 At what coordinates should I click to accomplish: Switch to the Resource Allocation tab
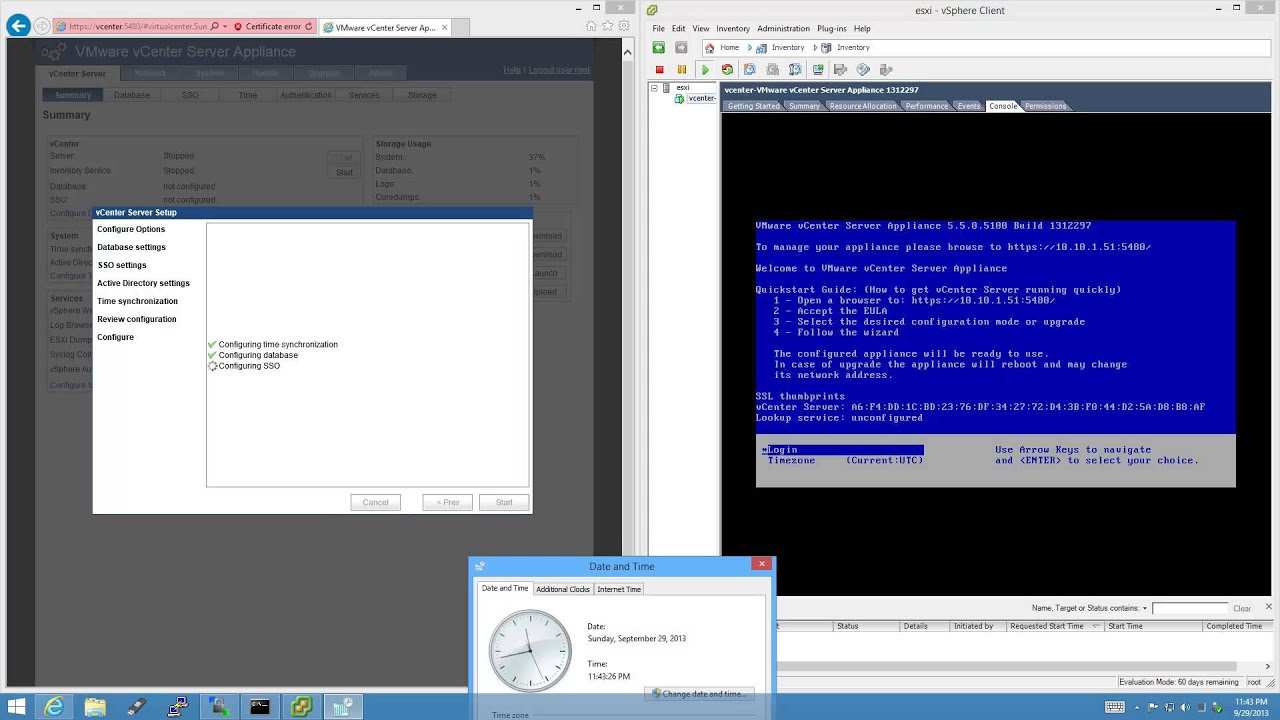click(x=863, y=106)
